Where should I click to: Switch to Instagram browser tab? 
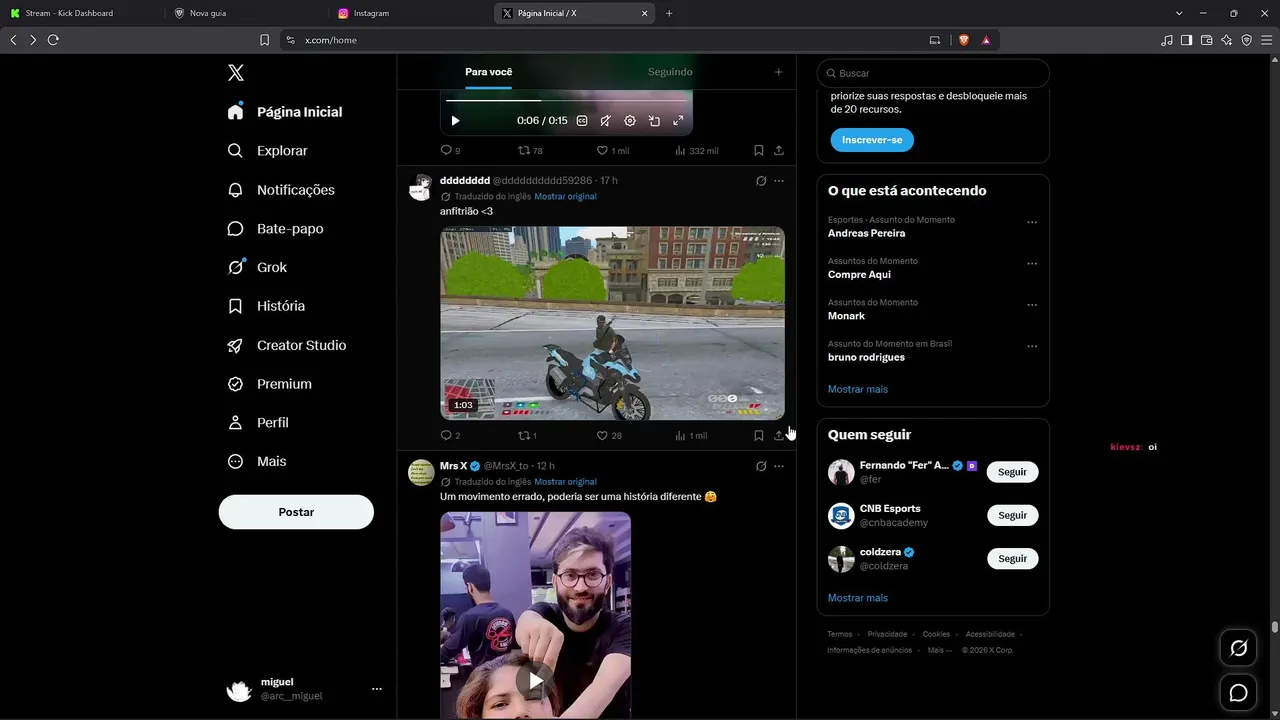(x=409, y=13)
